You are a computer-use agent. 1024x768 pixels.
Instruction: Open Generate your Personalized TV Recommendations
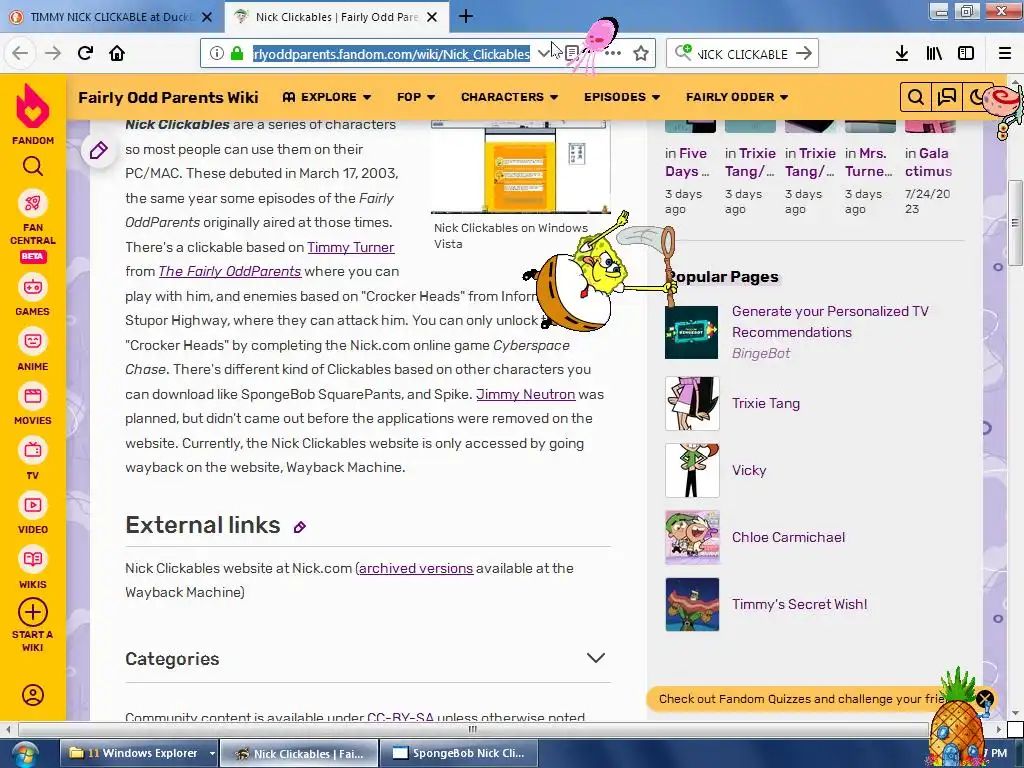[830, 322]
